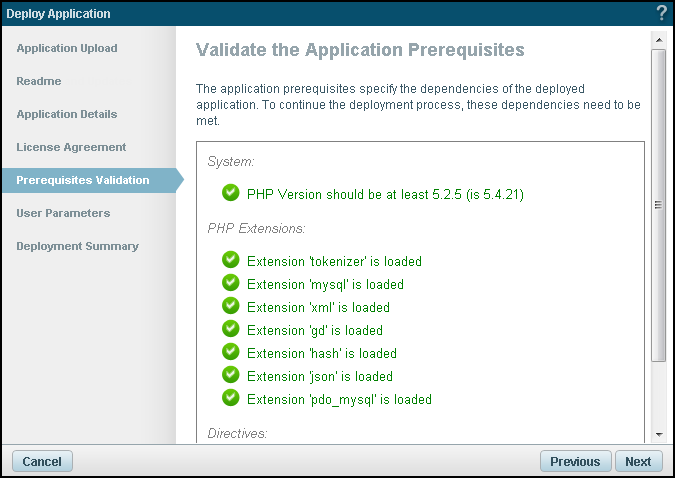This screenshot has height=478, width=675.
Task: Open the Readme step
Action: 39,81
